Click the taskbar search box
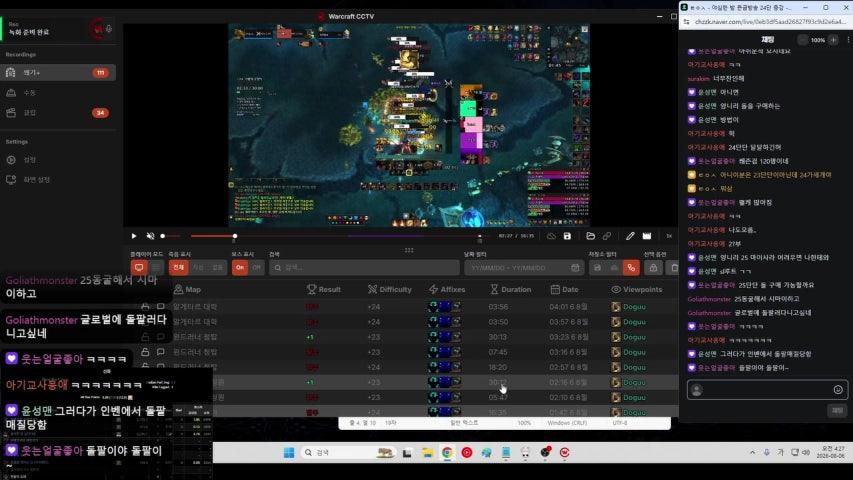Viewport: 853px width, 480px height. coord(348,453)
